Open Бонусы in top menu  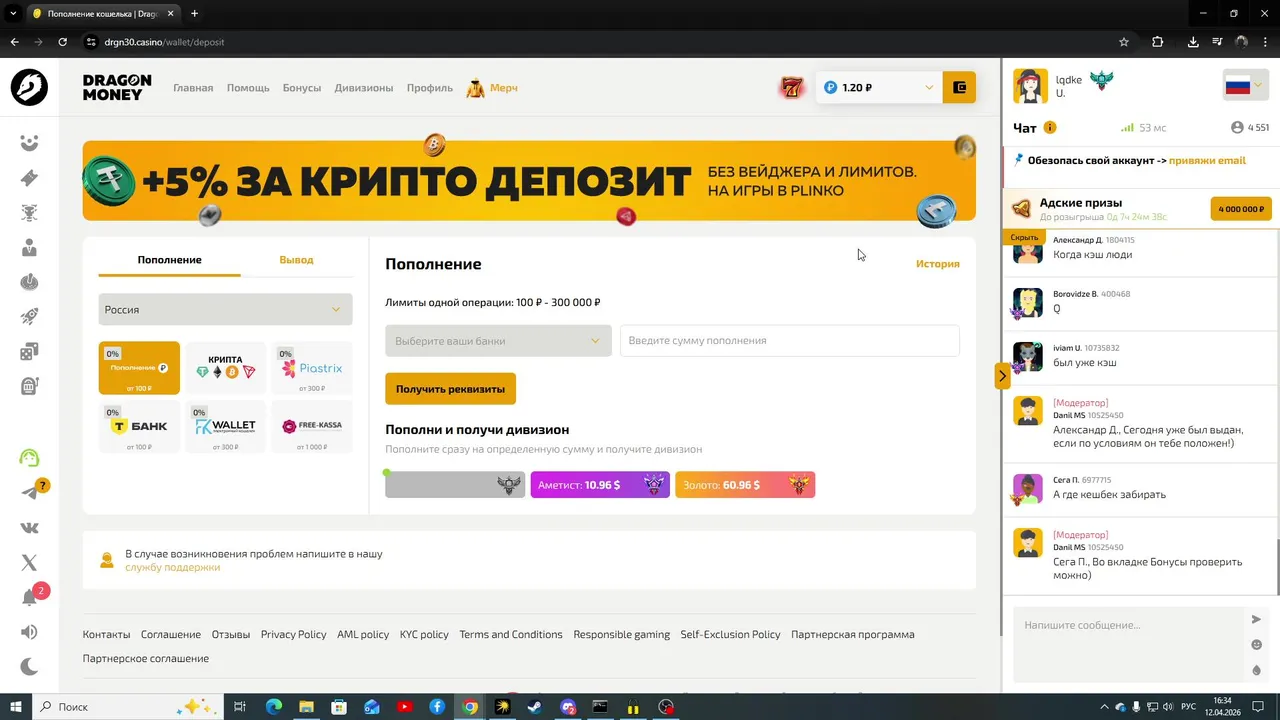302,88
